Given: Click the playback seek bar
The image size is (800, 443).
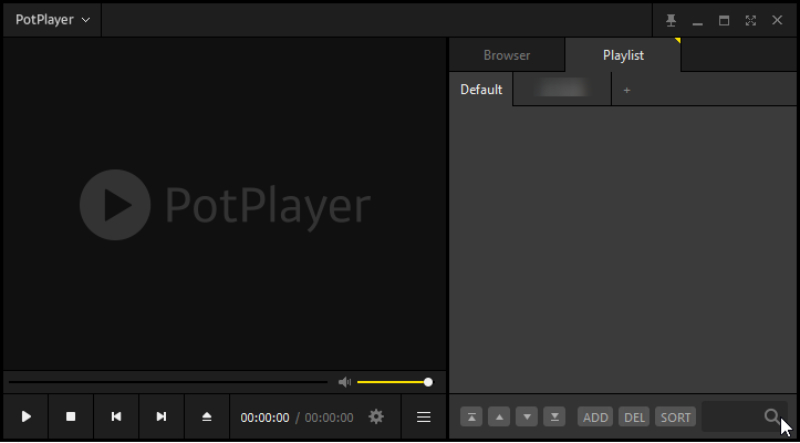Looking at the screenshot, I should click(x=168, y=382).
